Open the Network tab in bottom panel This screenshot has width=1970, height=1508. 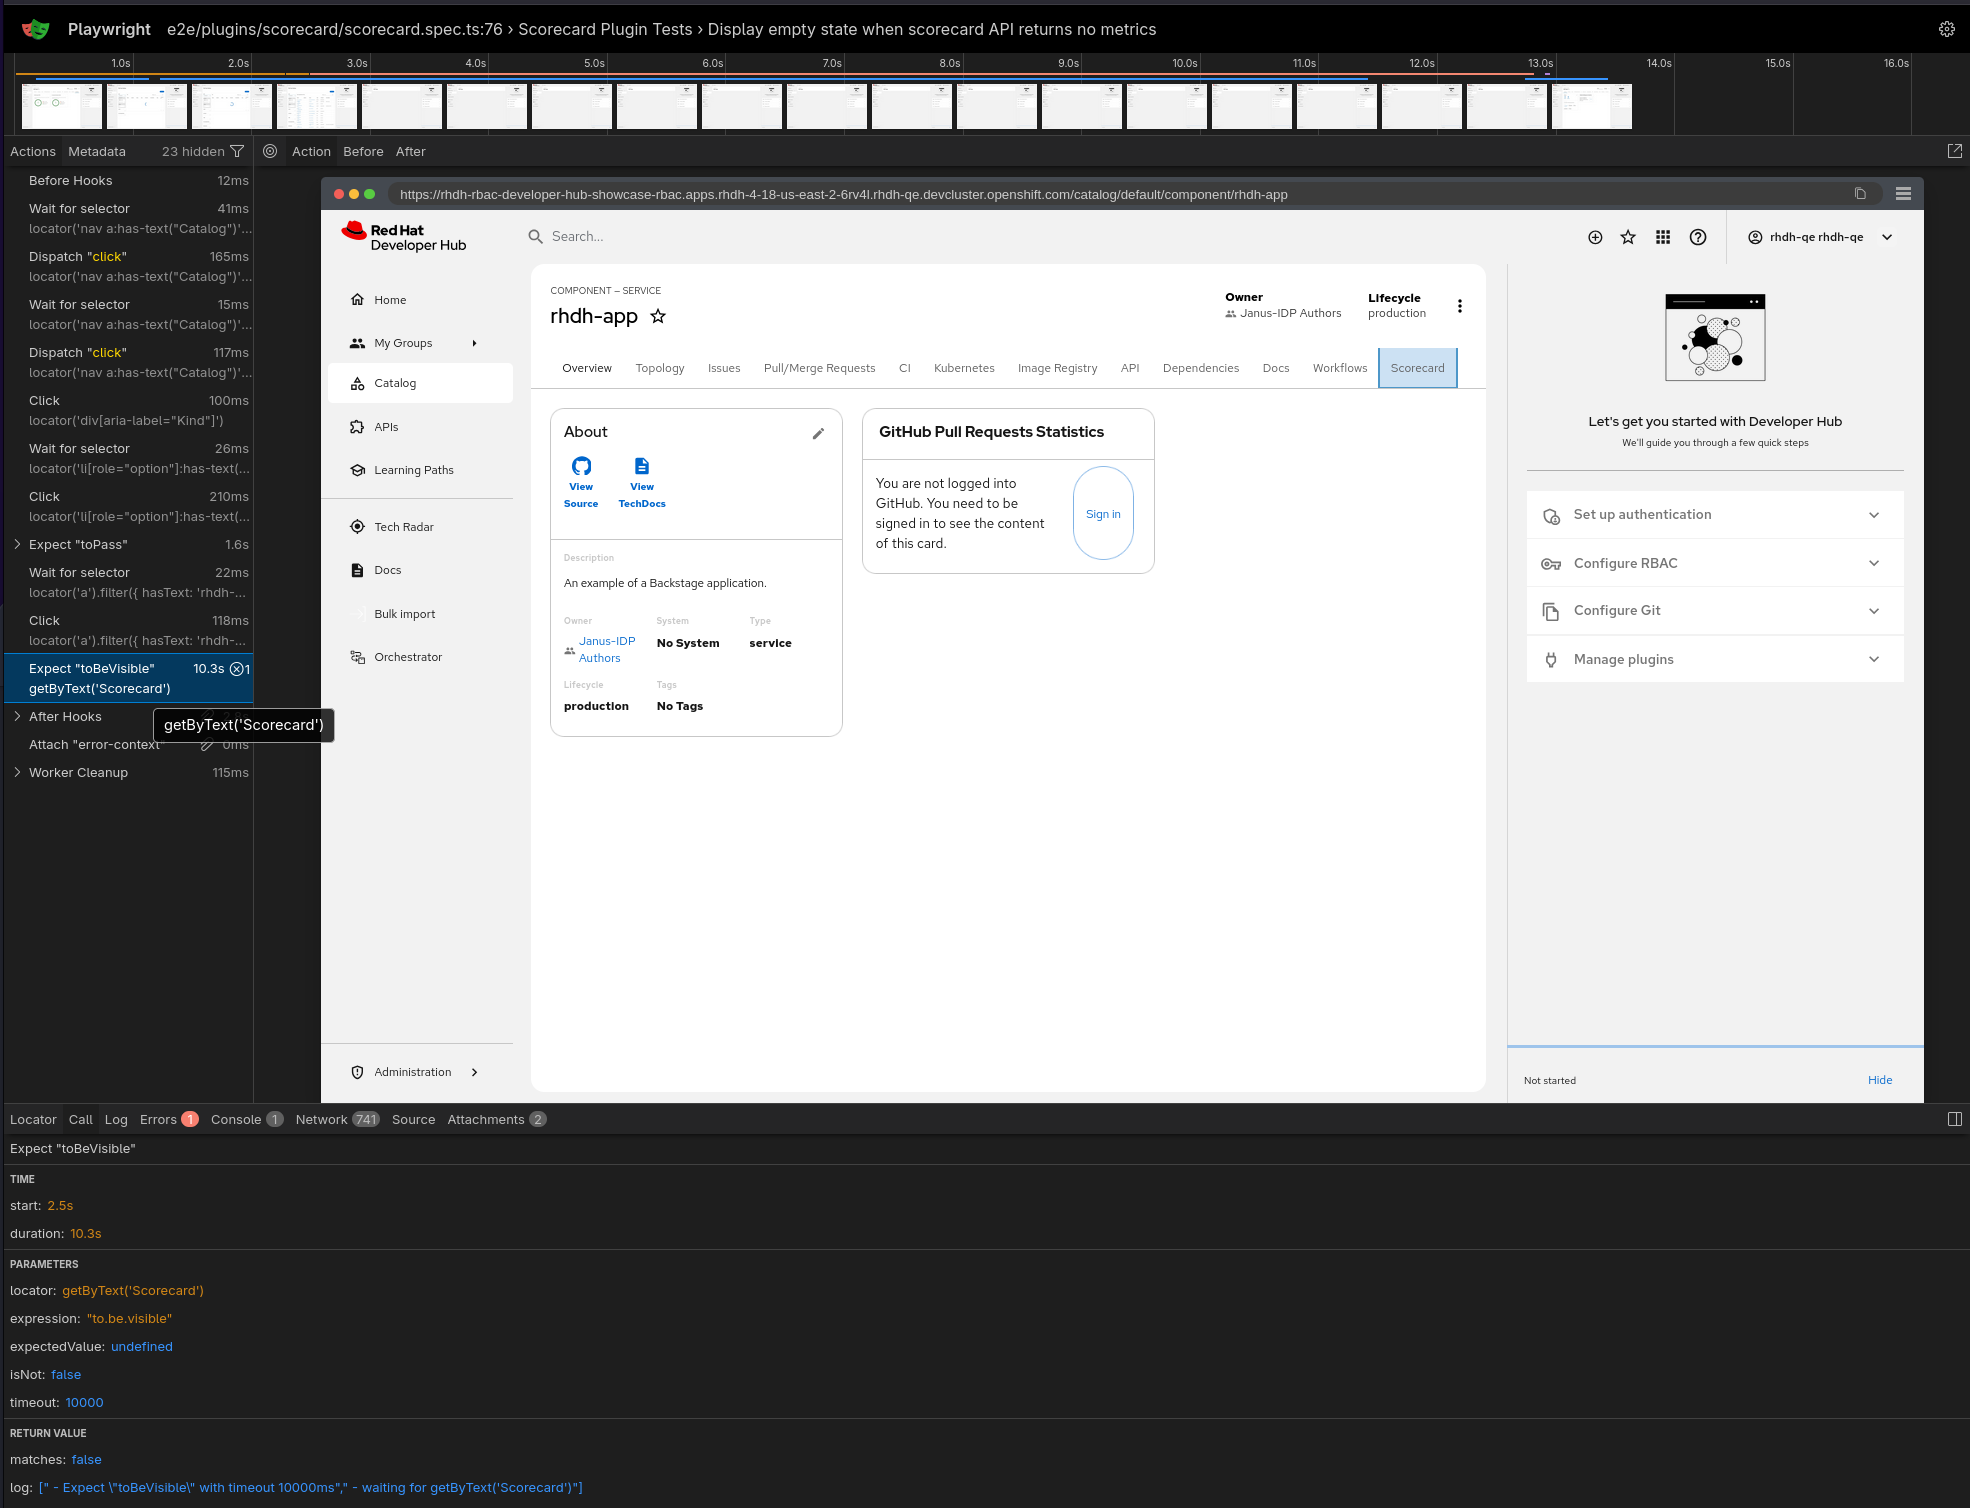pos(321,1119)
